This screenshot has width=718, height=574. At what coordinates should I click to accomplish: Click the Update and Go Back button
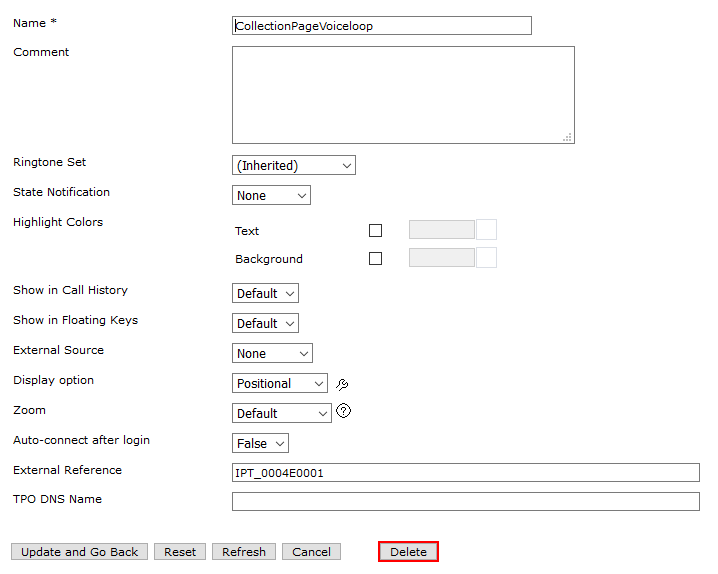(80, 552)
